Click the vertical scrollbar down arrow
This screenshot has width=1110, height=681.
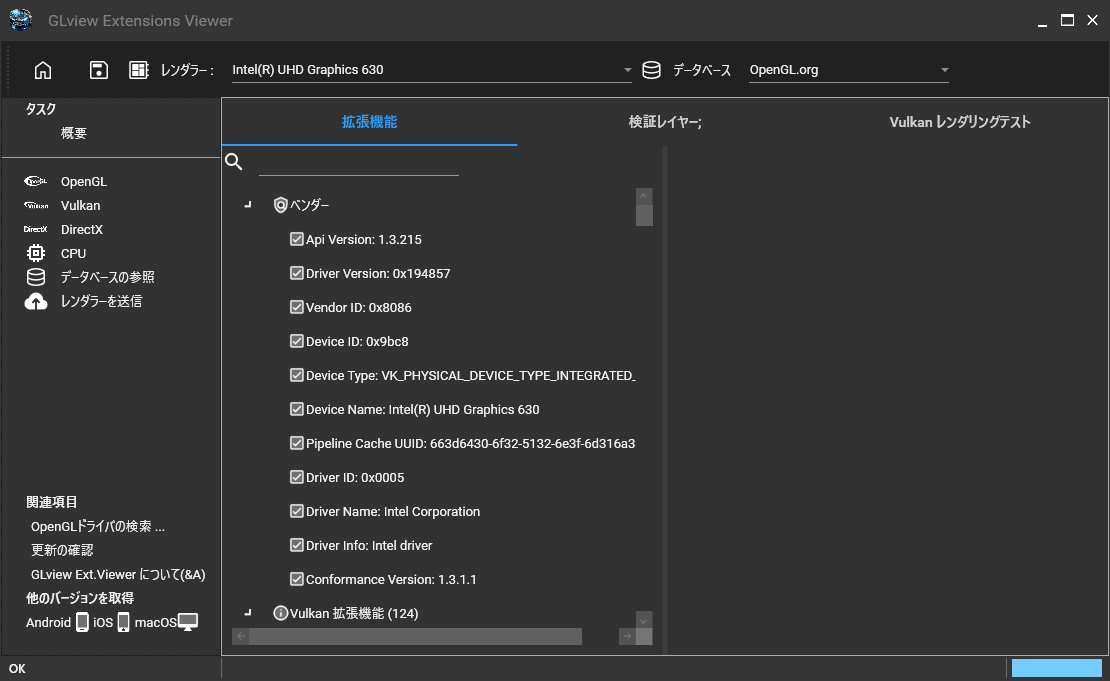tap(643, 620)
